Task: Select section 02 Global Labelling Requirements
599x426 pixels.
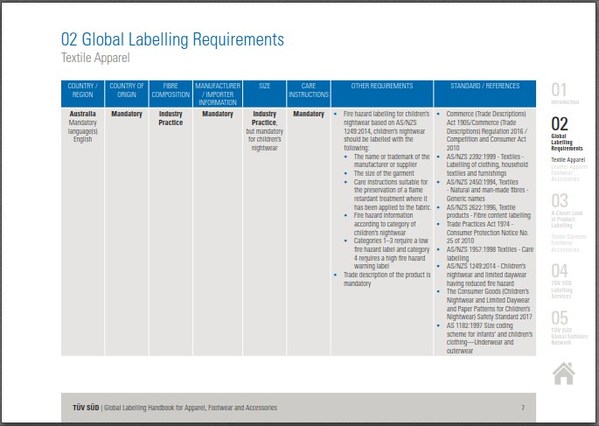Action: click(567, 134)
